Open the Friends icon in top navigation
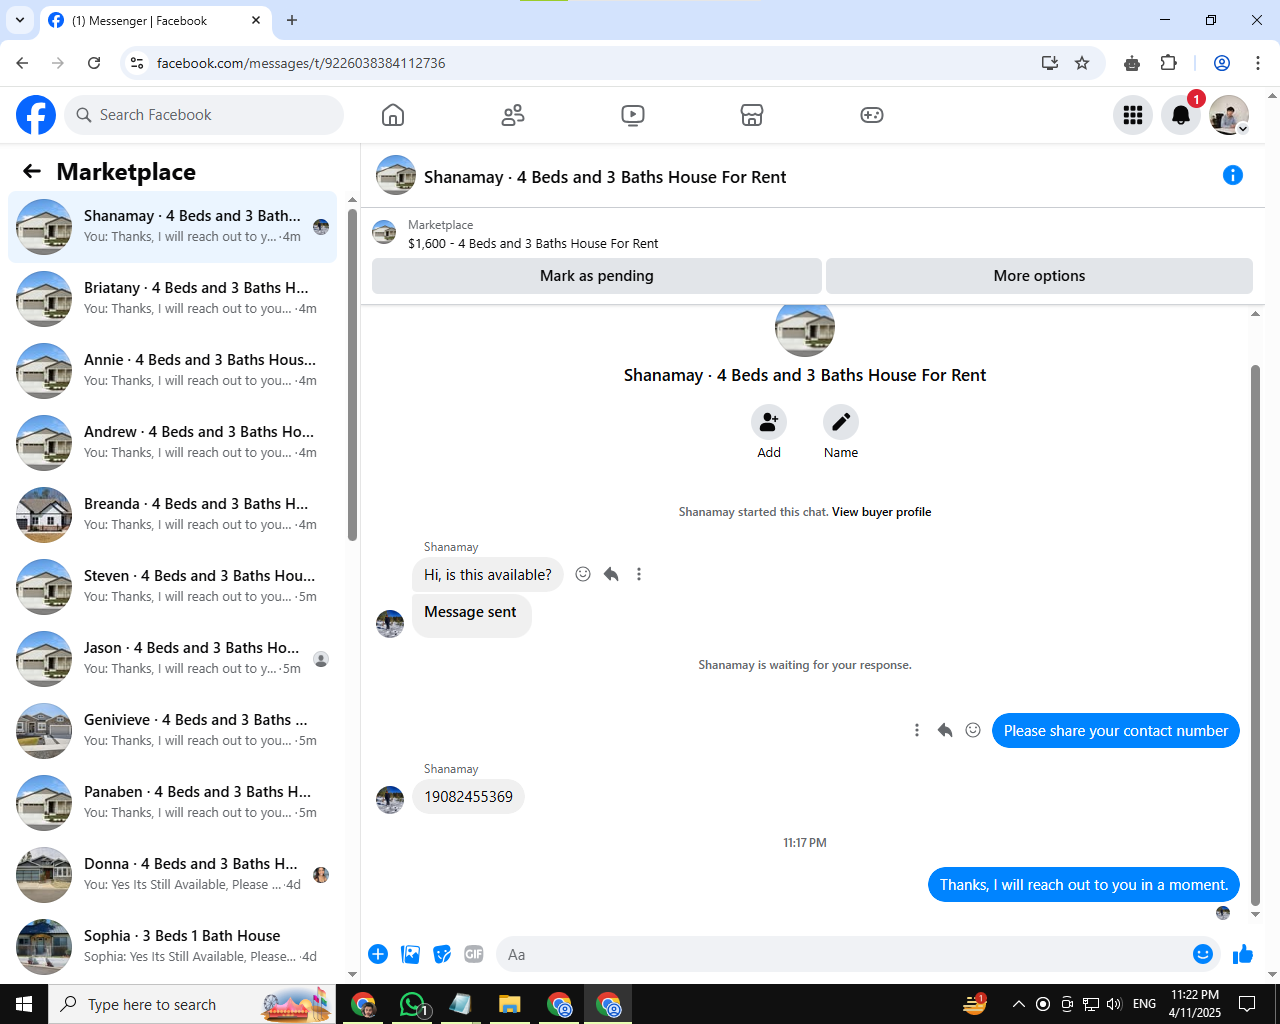The height and width of the screenshot is (1024, 1280). [513, 115]
